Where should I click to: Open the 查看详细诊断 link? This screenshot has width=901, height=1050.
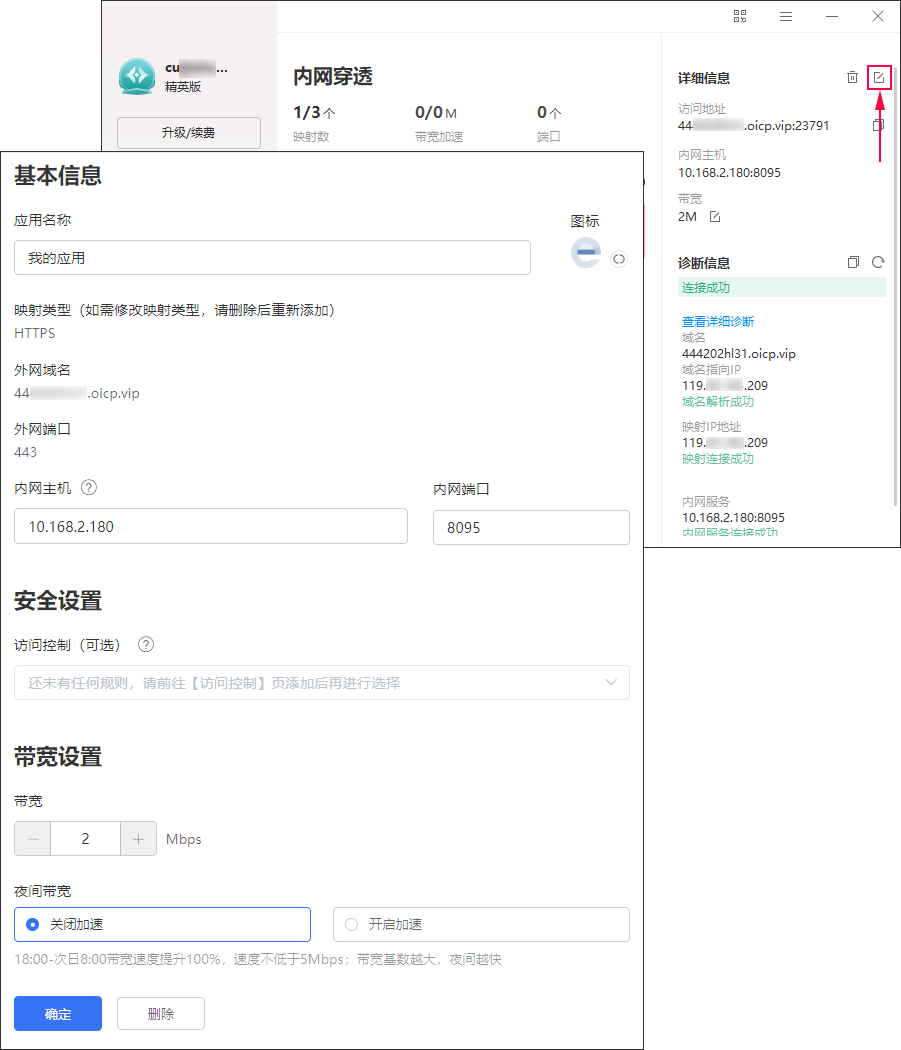point(717,321)
